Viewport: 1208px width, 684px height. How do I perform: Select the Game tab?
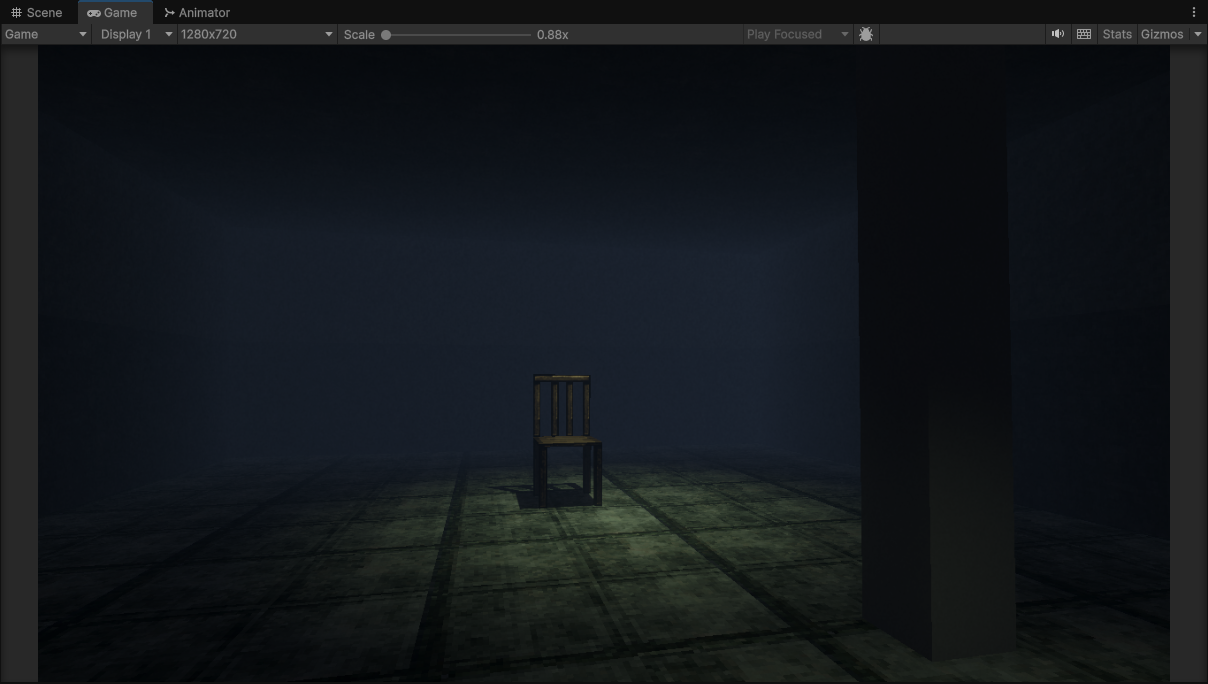pos(113,12)
